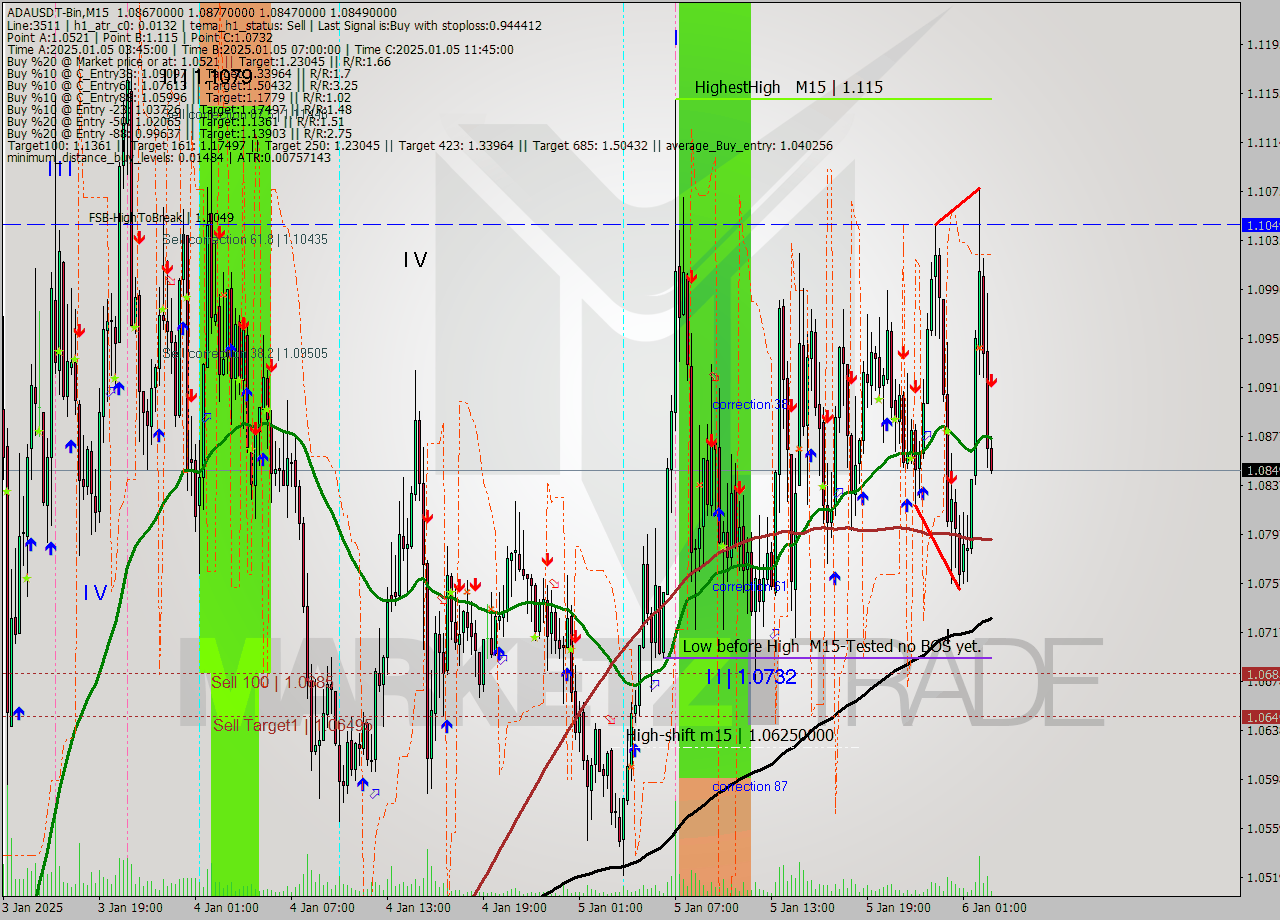Click the ADAUSDT-Bin,M15 symbol title line
The height and width of the screenshot is (920, 1280).
pos(203,13)
